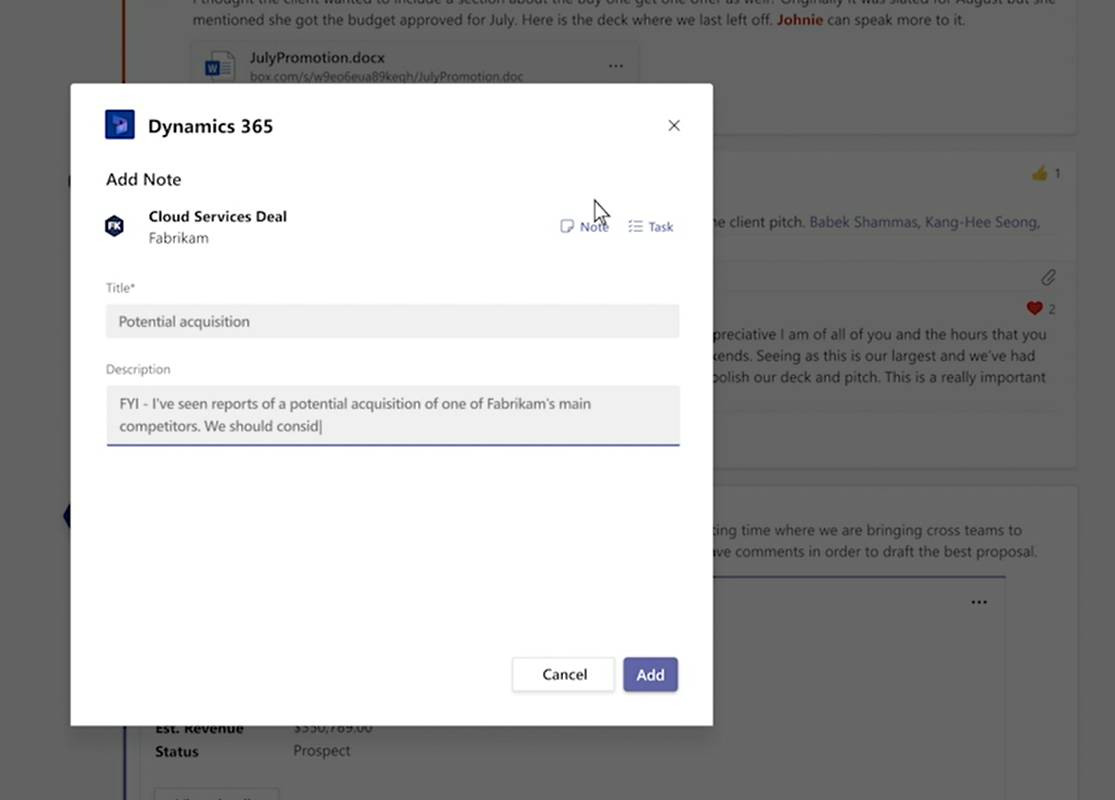Open the JulyPromotion.docx file link
The image size is (1115, 800).
point(317,58)
